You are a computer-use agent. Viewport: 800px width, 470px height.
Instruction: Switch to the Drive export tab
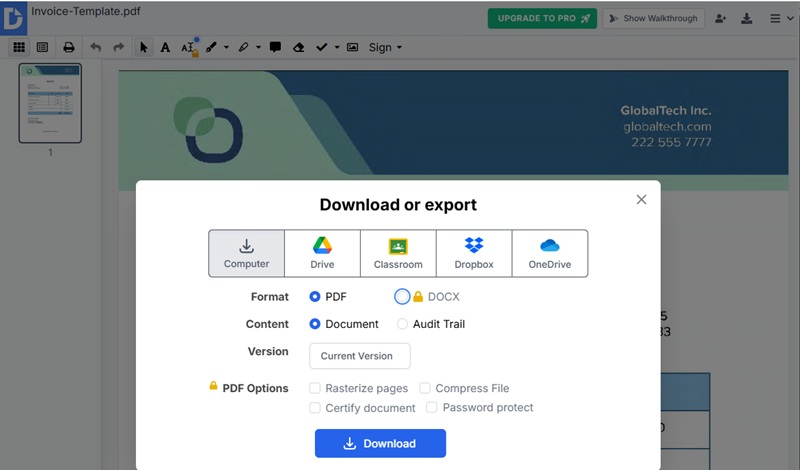point(322,253)
